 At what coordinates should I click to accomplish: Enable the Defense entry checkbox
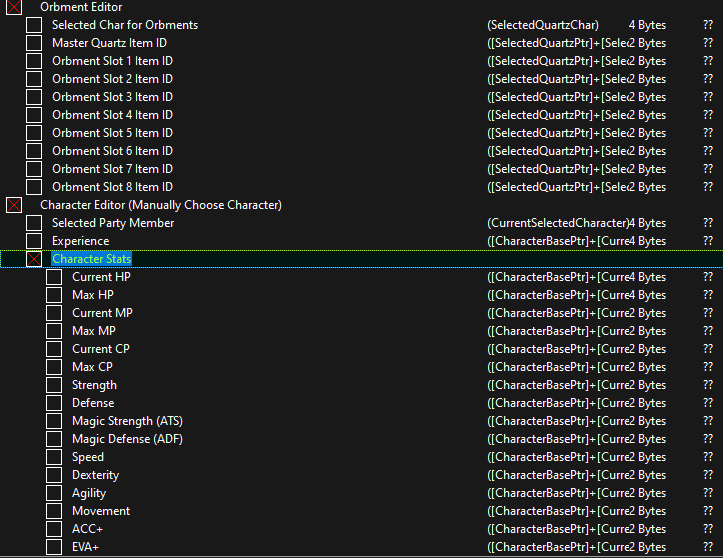tap(54, 403)
